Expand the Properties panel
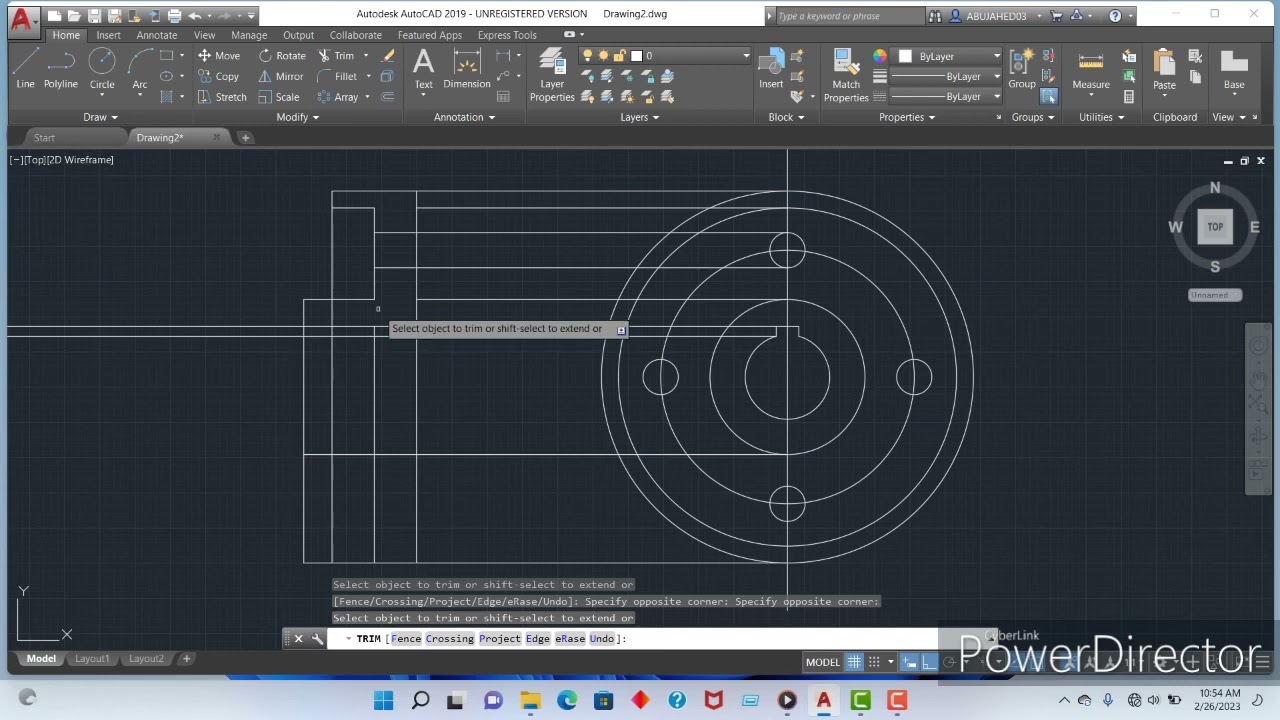 [907, 117]
